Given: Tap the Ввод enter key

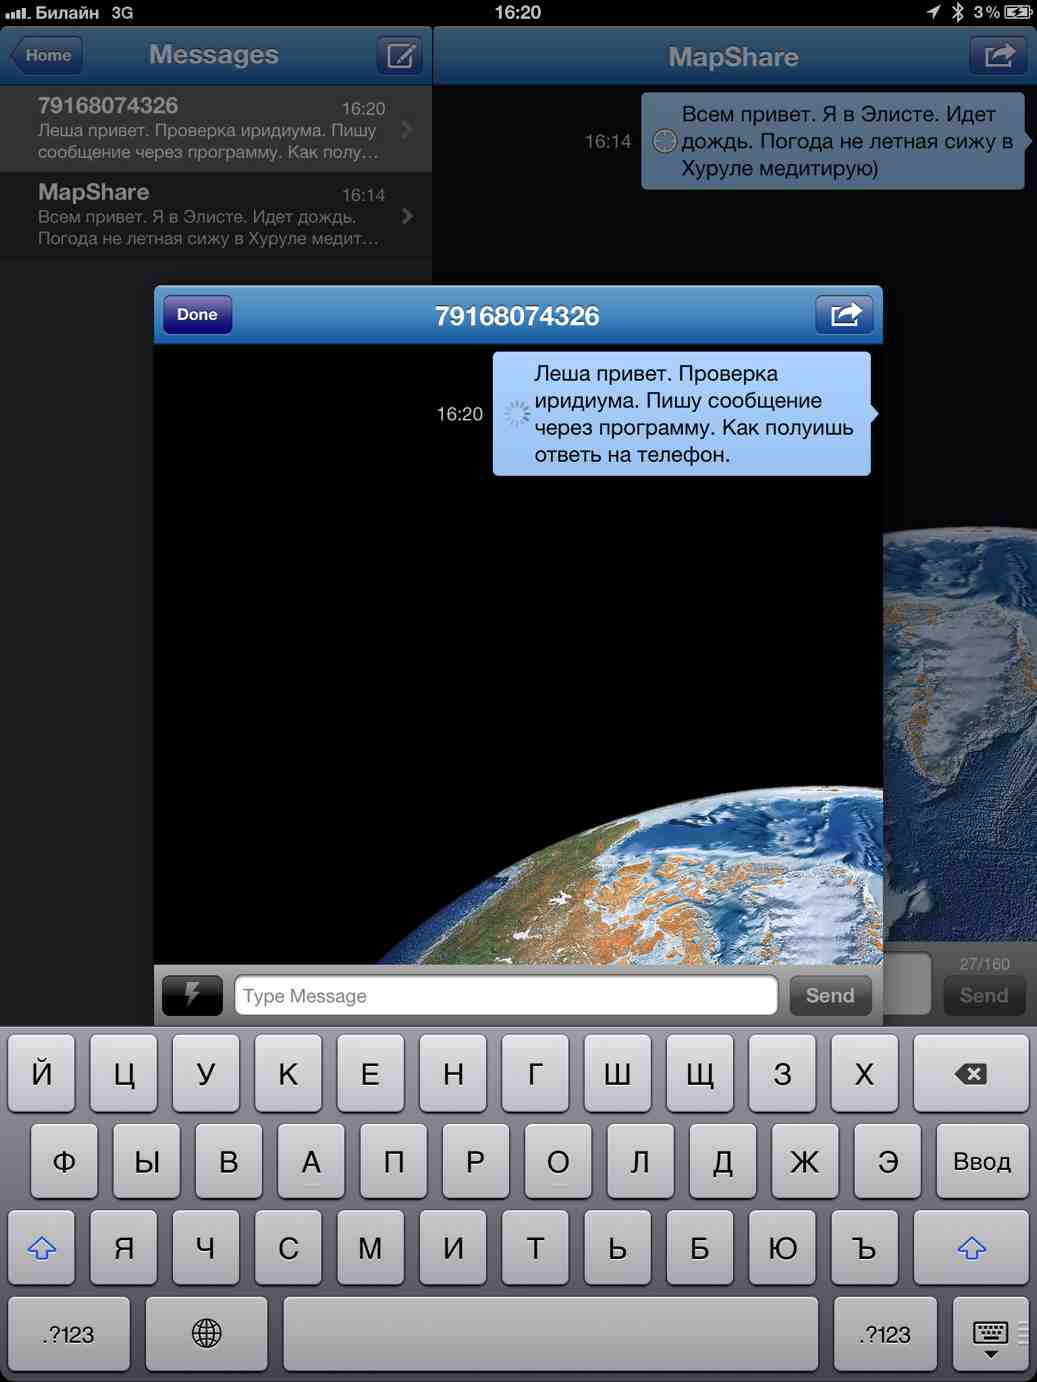Looking at the screenshot, I should pos(982,1161).
